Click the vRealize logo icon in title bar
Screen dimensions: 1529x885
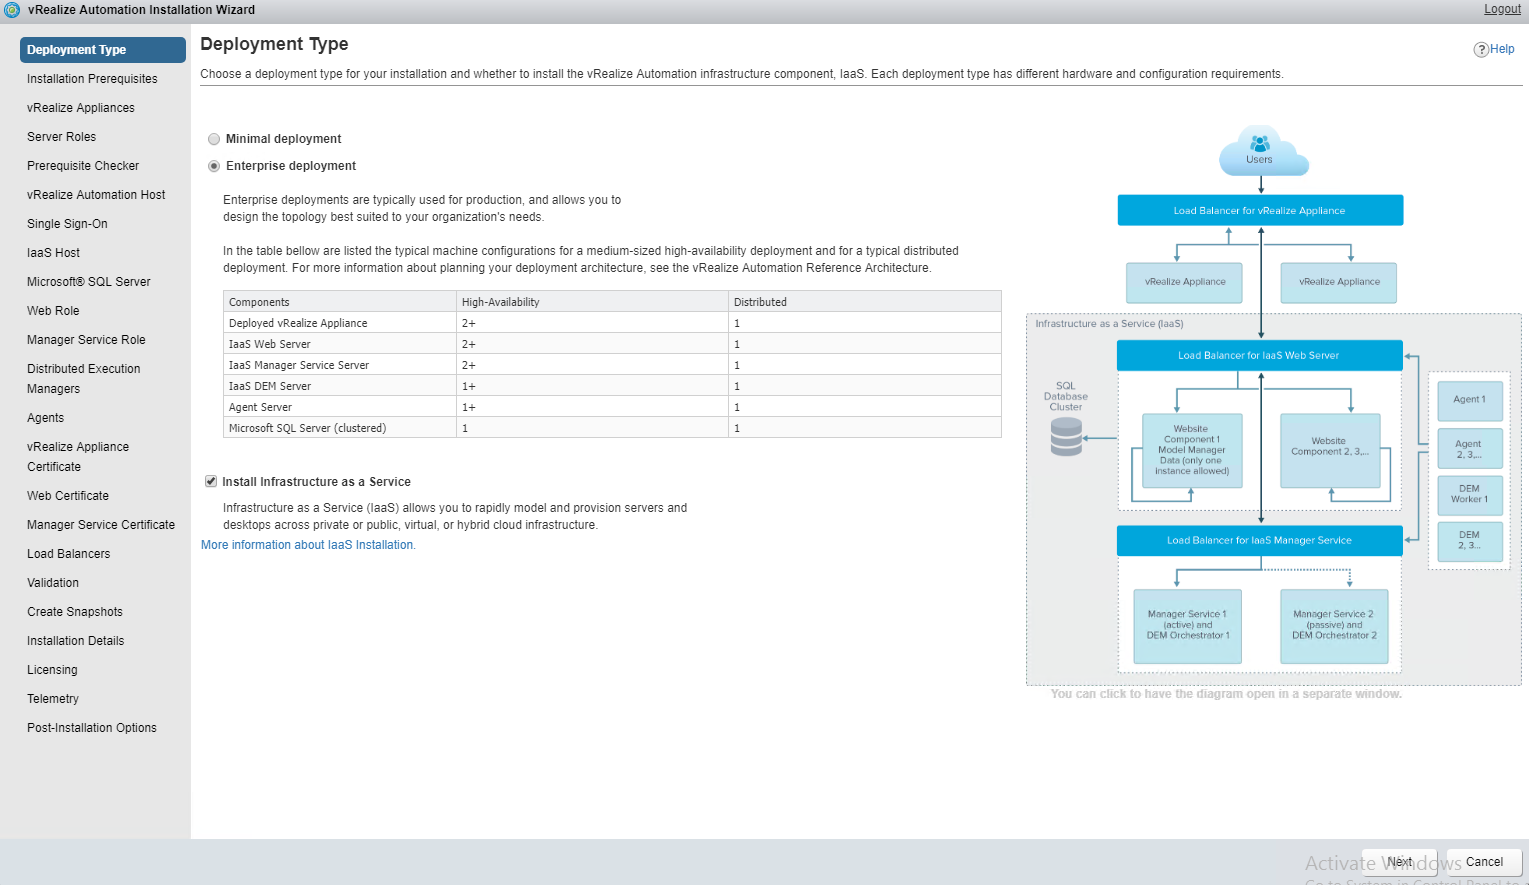pos(12,10)
